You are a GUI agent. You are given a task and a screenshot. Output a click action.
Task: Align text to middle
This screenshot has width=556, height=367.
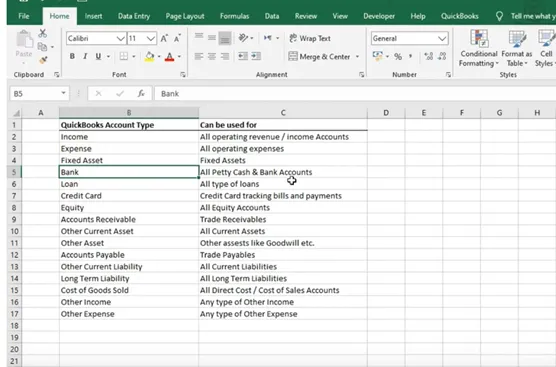coord(212,38)
